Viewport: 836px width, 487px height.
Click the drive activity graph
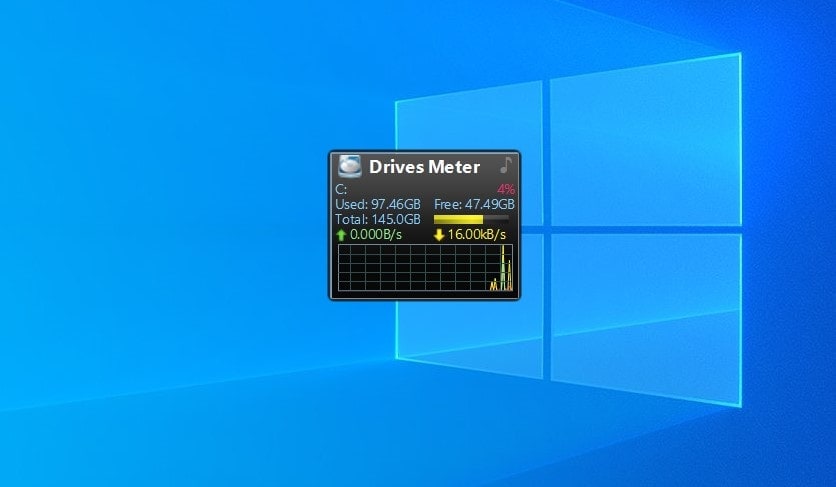[425, 268]
